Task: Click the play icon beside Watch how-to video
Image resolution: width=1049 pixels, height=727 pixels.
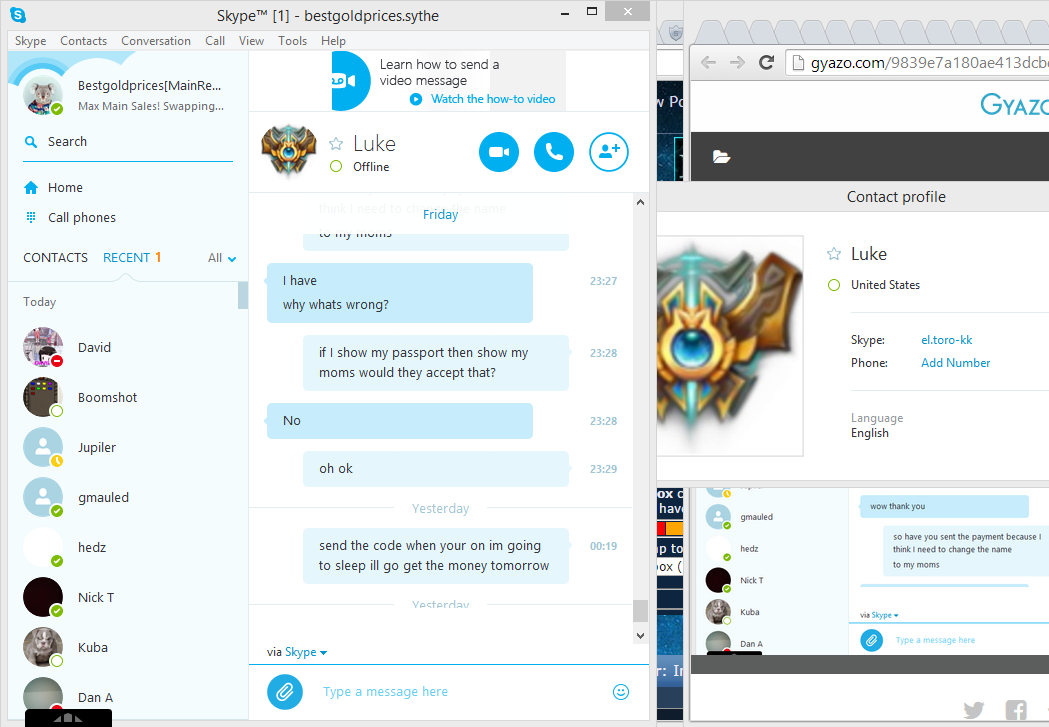Action: (x=416, y=99)
